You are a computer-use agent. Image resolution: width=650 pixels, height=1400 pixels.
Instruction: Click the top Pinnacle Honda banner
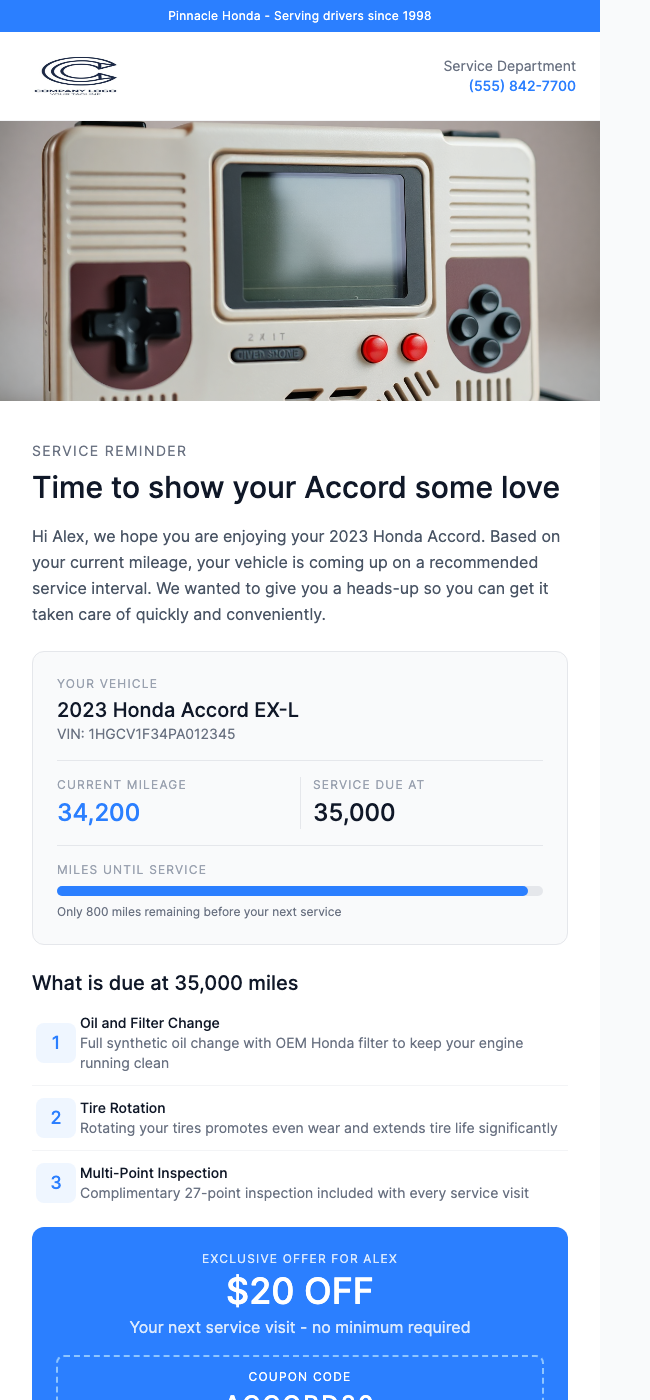coord(300,16)
